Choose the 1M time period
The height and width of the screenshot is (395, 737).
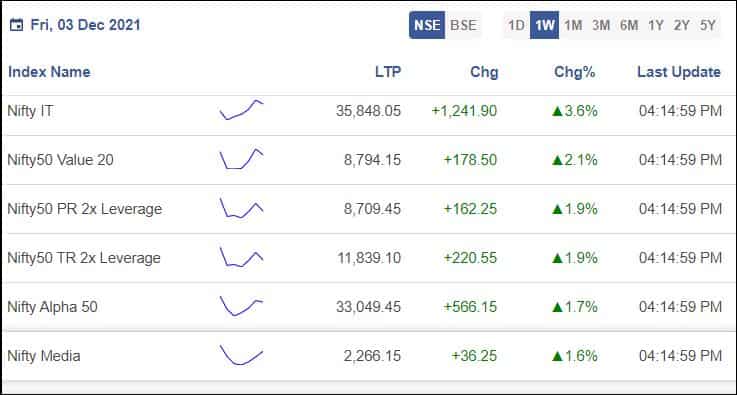(x=573, y=25)
